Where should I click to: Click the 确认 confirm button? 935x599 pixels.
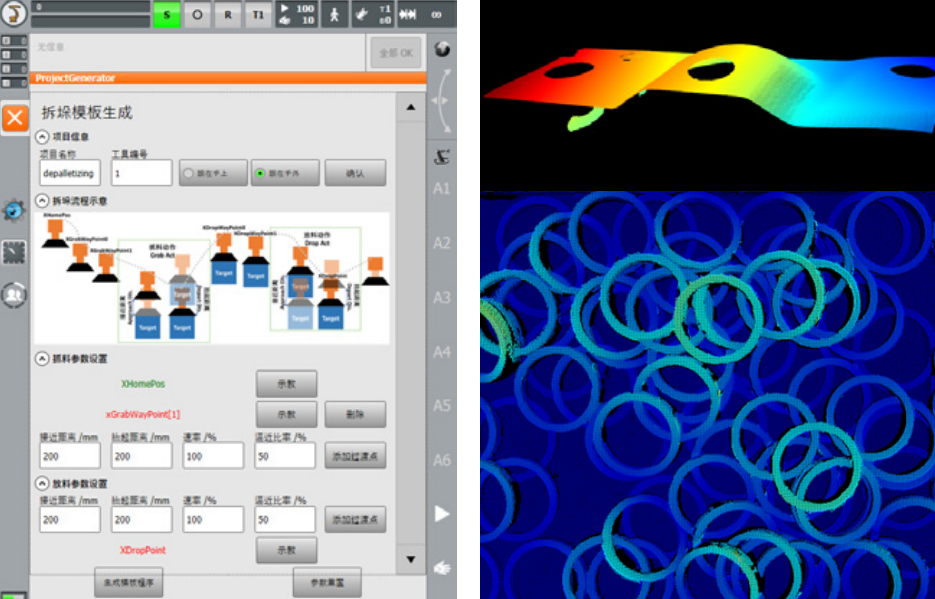[x=355, y=173]
